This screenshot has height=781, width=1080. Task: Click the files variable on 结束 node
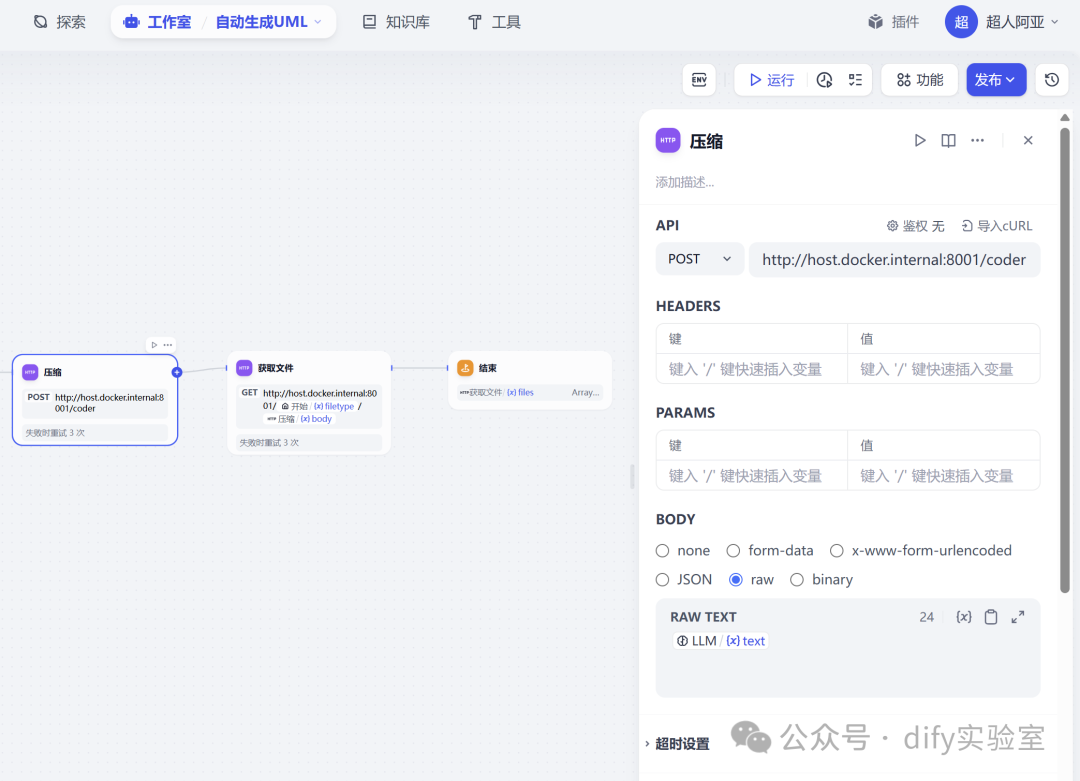point(520,393)
